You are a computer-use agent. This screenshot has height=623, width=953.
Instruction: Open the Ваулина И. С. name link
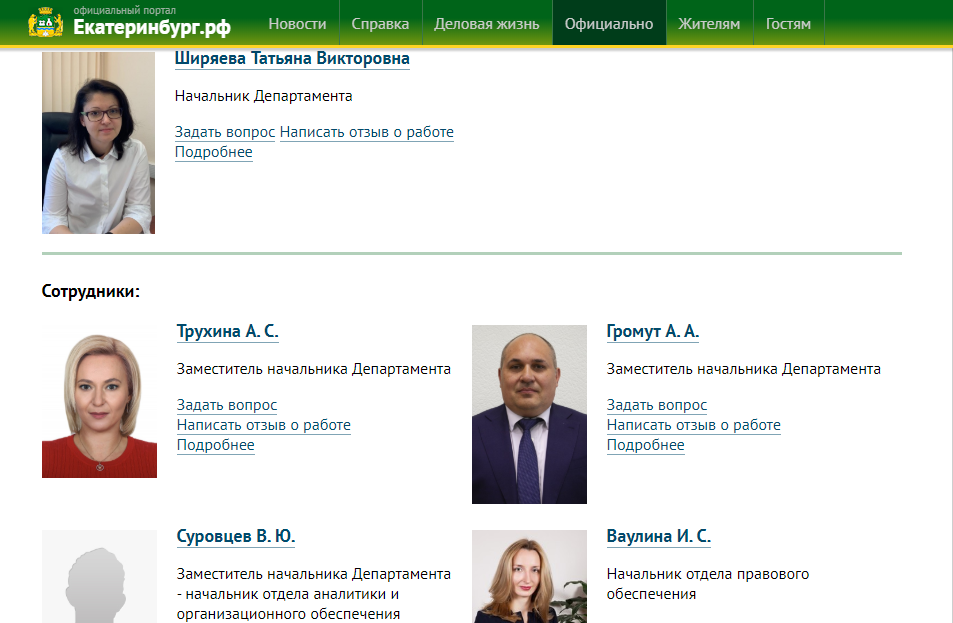coord(658,537)
